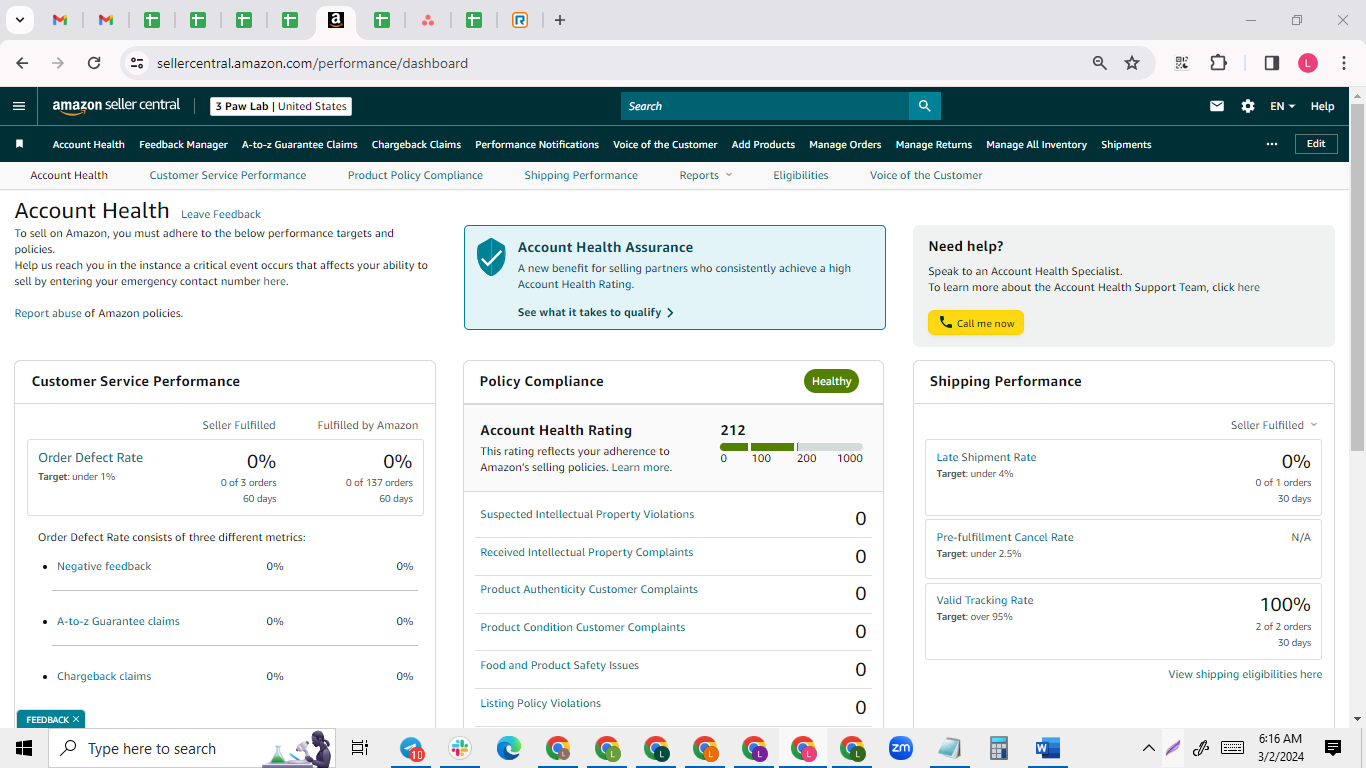Open the three-dot more menu beside Edit

click(1272, 144)
